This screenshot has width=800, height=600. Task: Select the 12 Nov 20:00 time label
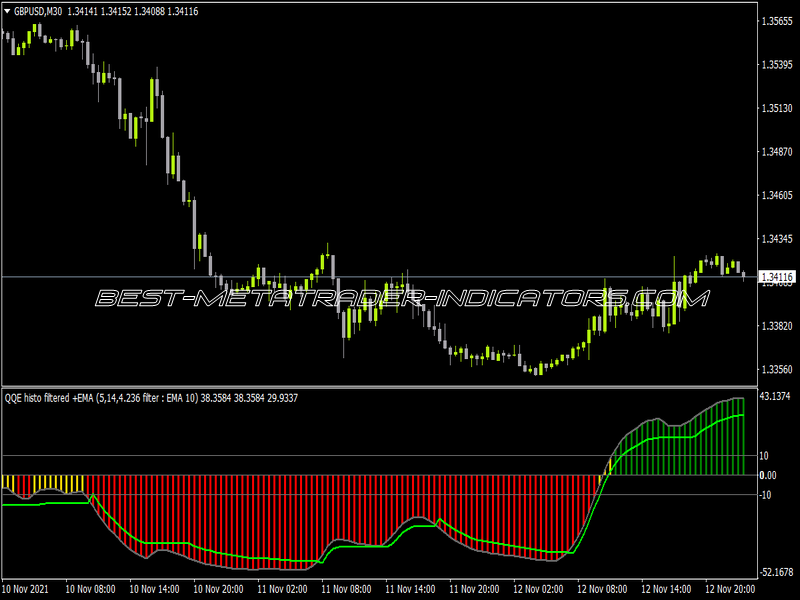click(730, 589)
